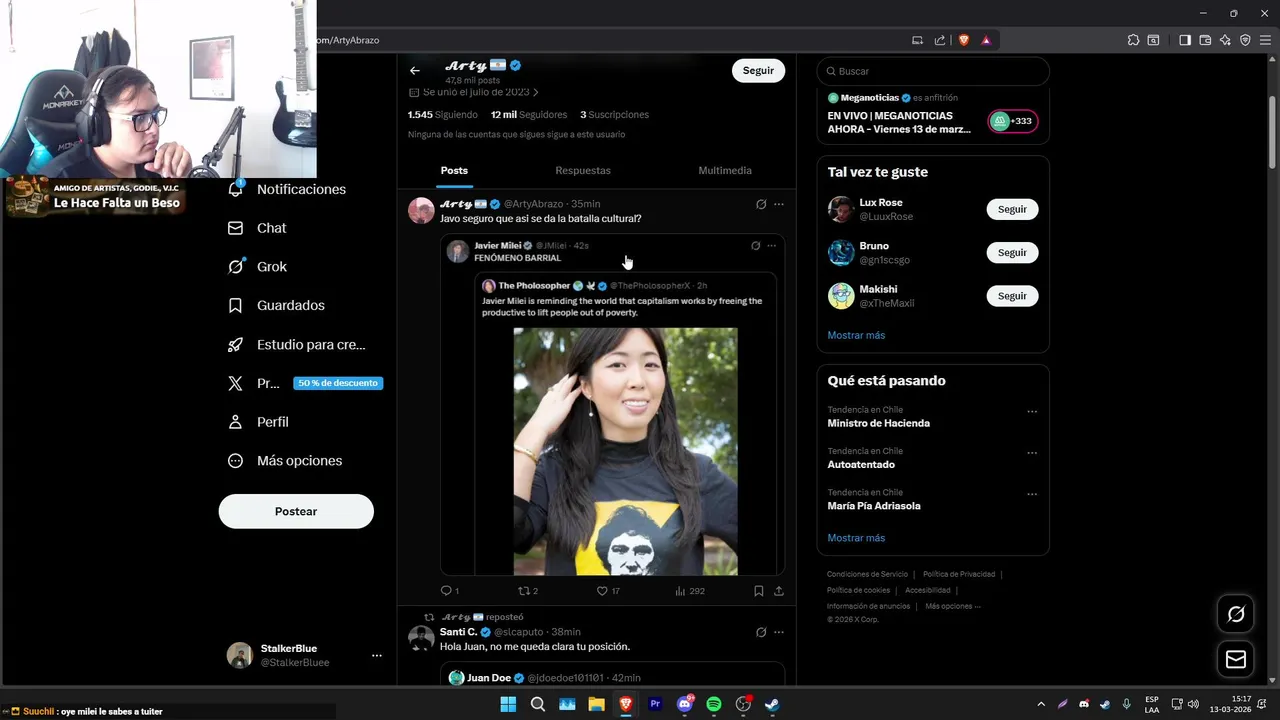The image size is (1280, 720).
Task: Open Condiciones de Servicio link
Action: [868, 574]
